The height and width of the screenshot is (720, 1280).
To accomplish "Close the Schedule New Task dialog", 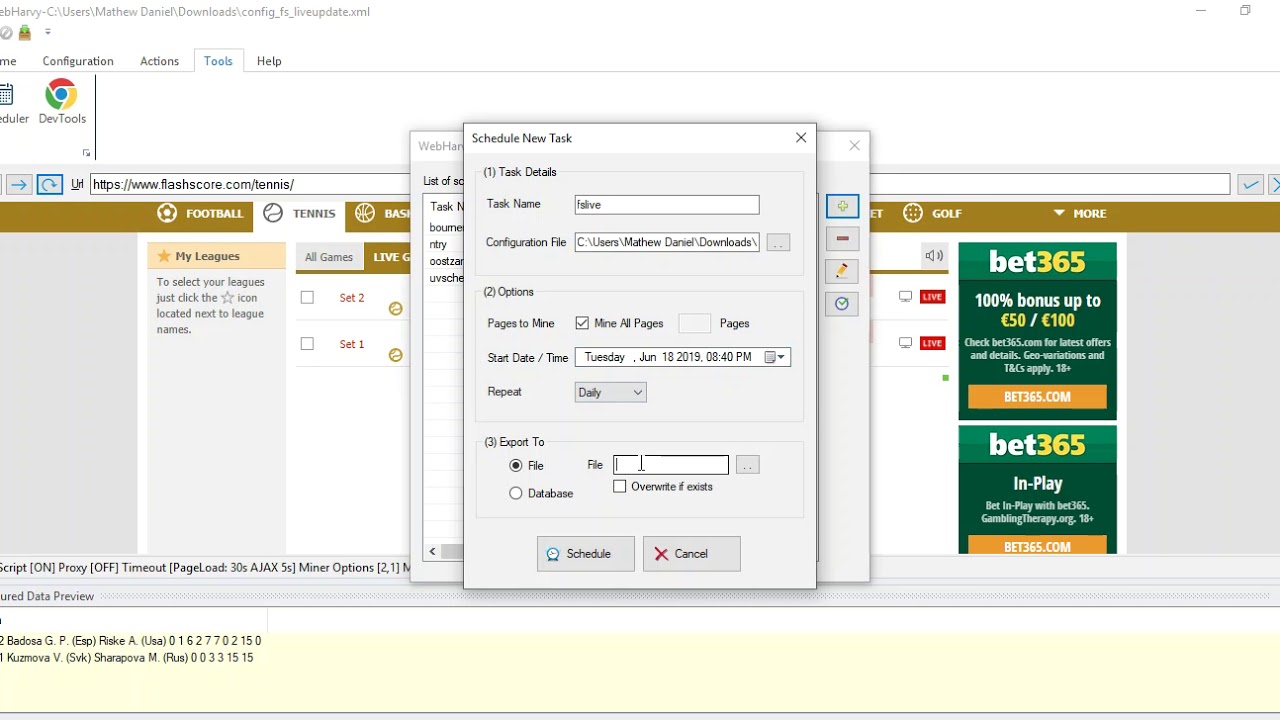I will (x=801, y=138).
